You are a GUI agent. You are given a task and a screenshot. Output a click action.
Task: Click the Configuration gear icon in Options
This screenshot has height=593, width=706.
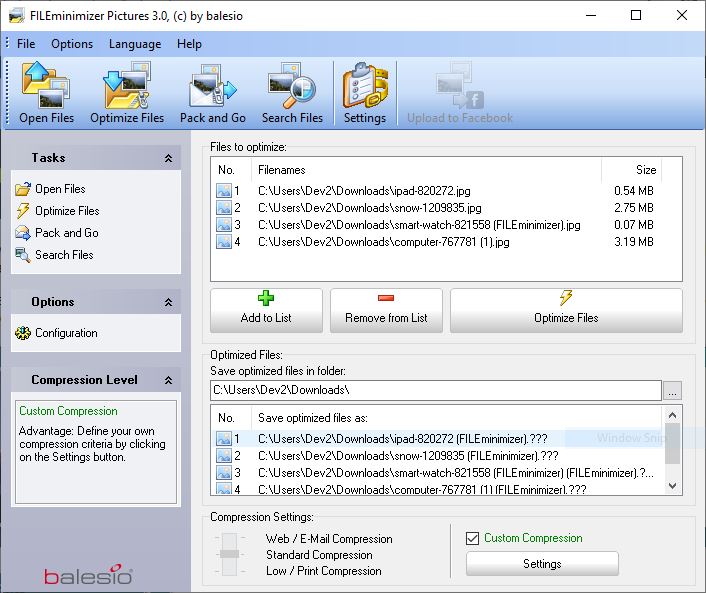click(x=23, y=333)
